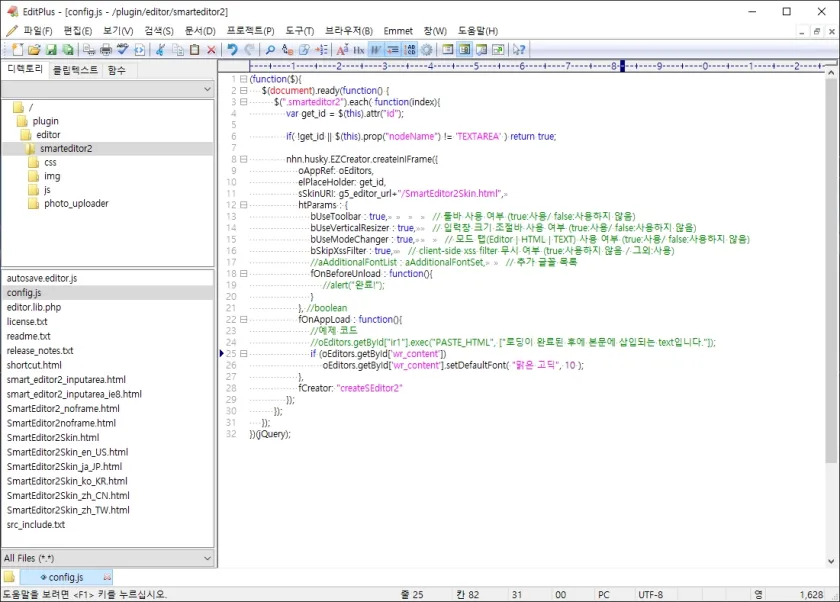
Task: Select SmartEditor2Skin.html in file list
Action: point(53,438)
